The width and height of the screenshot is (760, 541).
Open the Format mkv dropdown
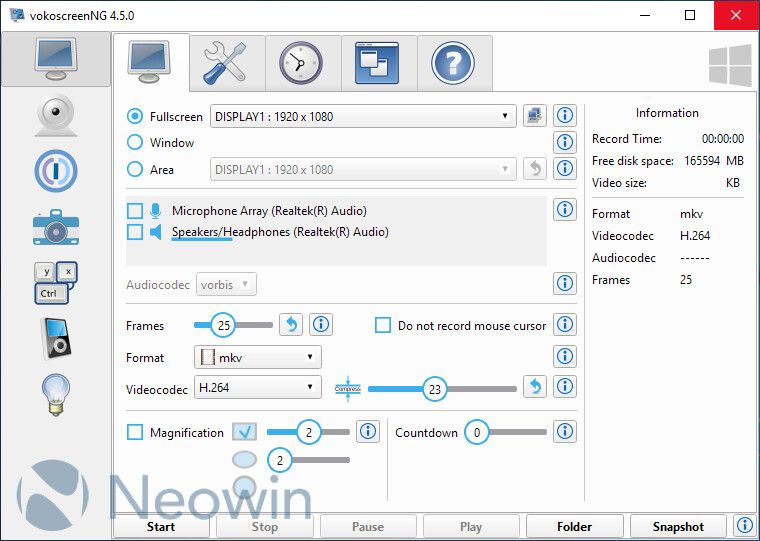257,357
